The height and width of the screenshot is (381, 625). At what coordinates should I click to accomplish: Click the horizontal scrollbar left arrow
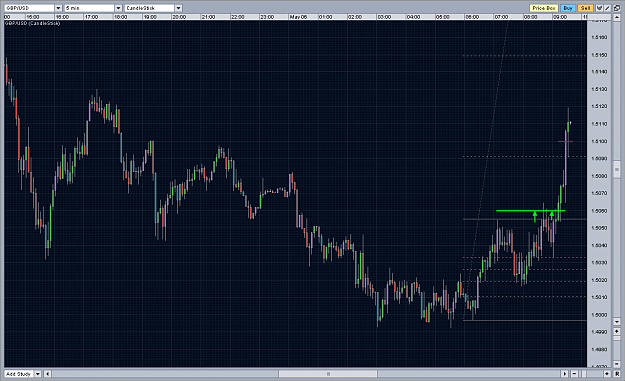click(x=47, y=374)
